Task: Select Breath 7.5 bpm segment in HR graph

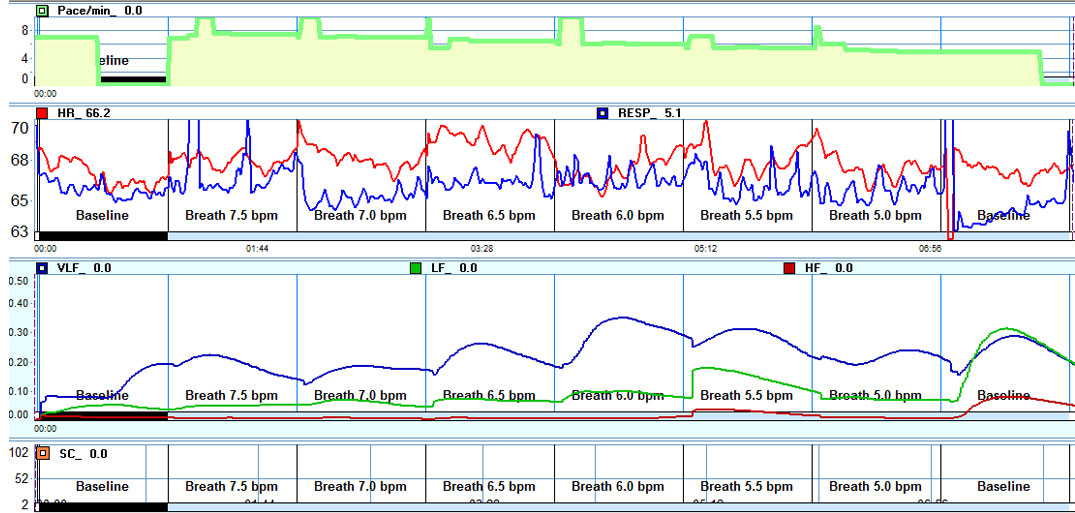Action: pos(232,215)
